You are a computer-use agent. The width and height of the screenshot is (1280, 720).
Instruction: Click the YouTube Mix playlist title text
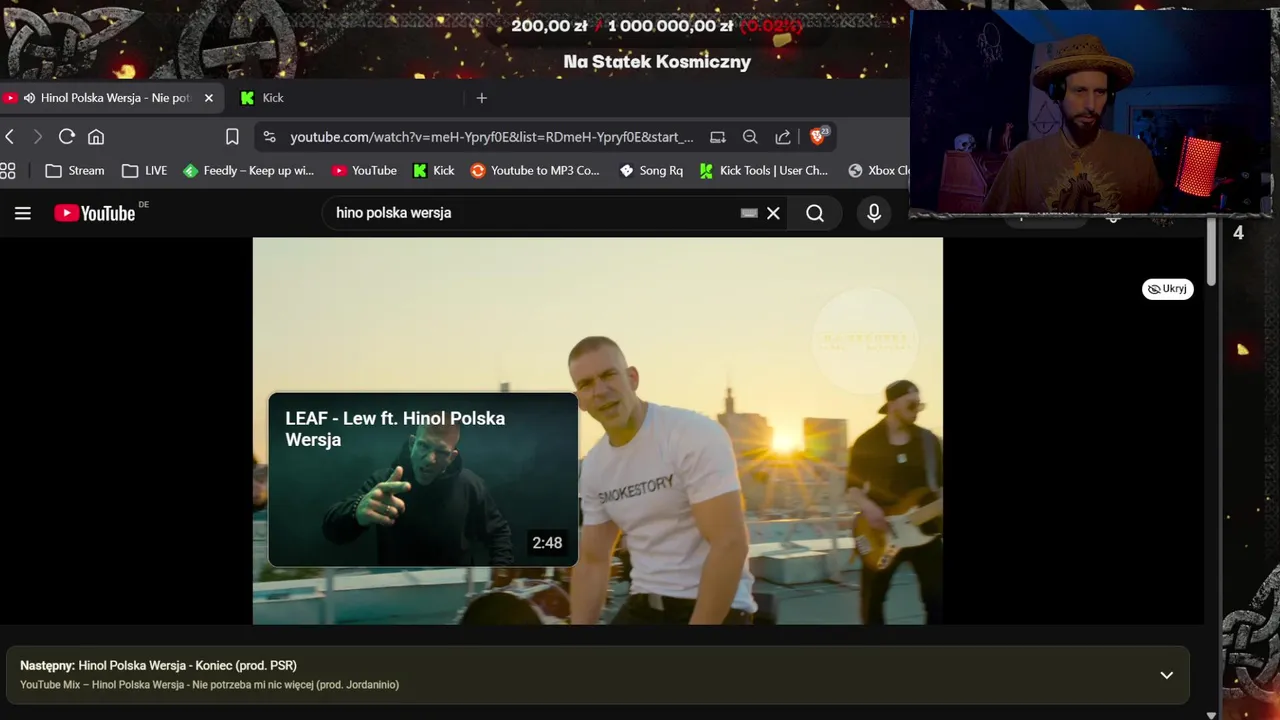[x=209, y=685]
